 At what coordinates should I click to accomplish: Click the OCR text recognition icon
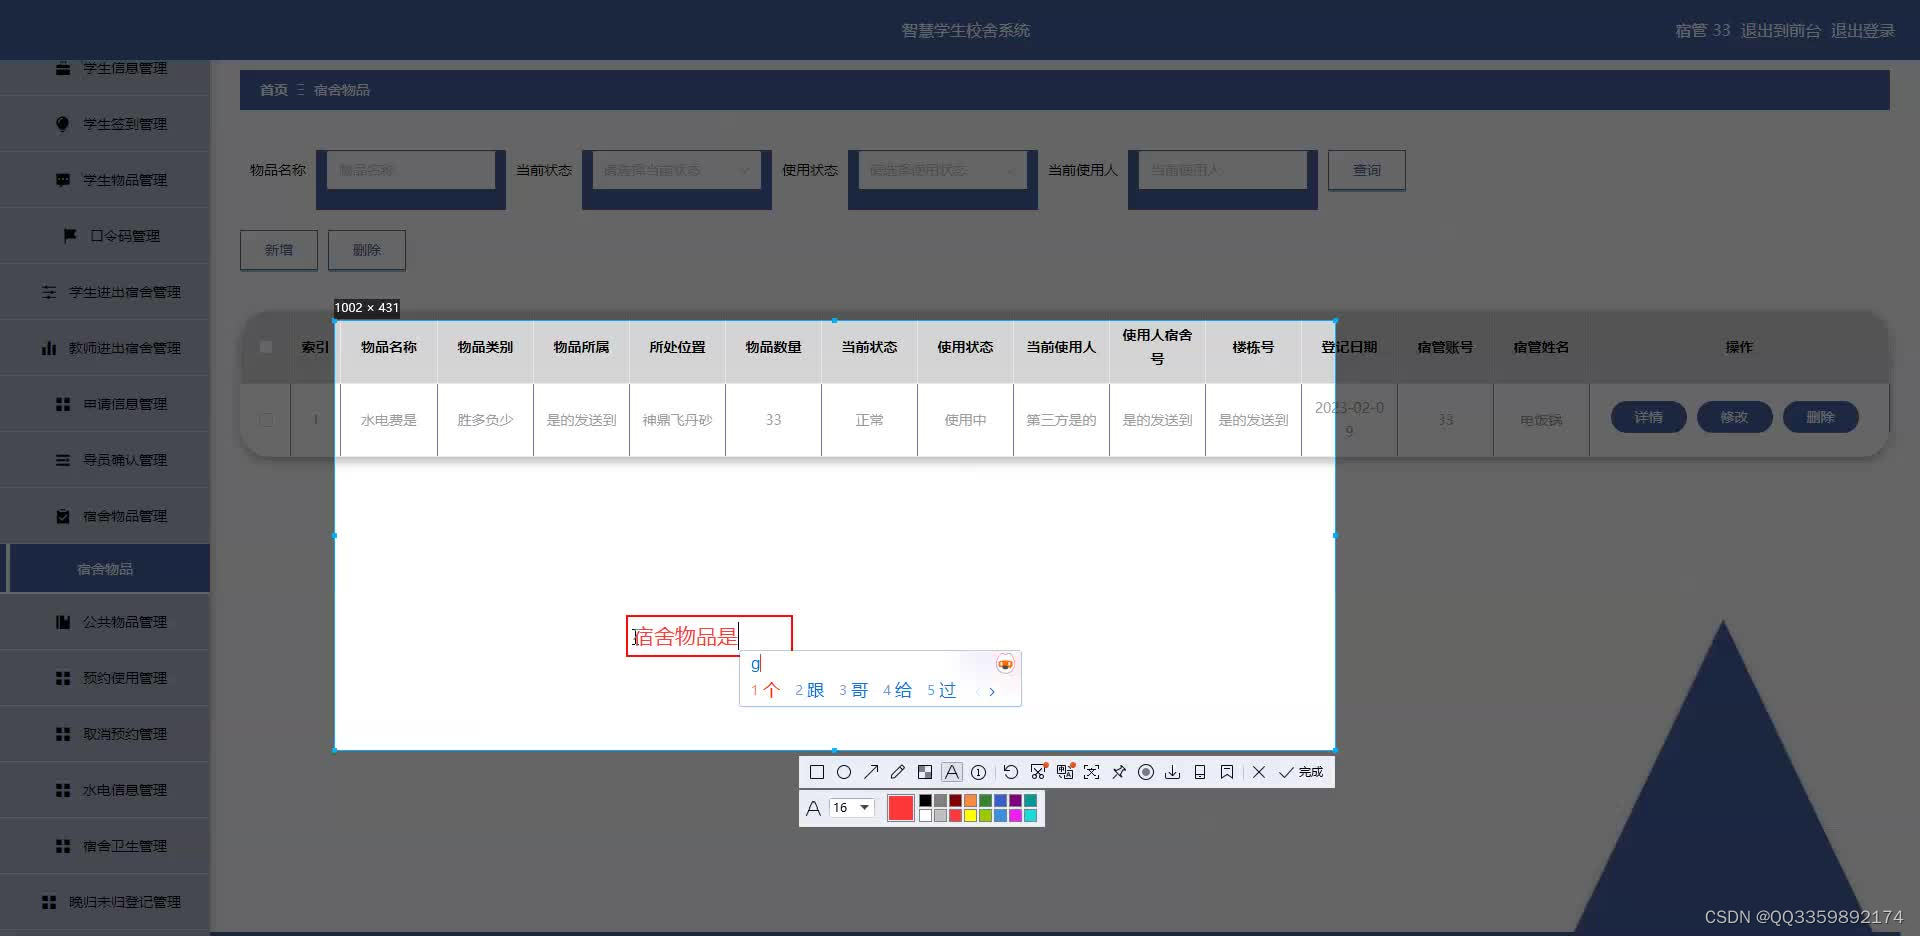point(1091,772)
